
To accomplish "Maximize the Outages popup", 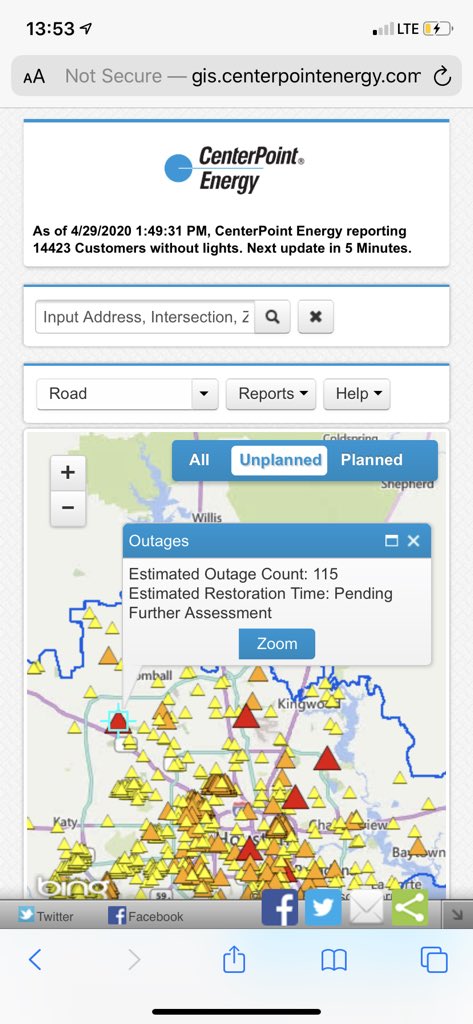I will click(392, 541).
